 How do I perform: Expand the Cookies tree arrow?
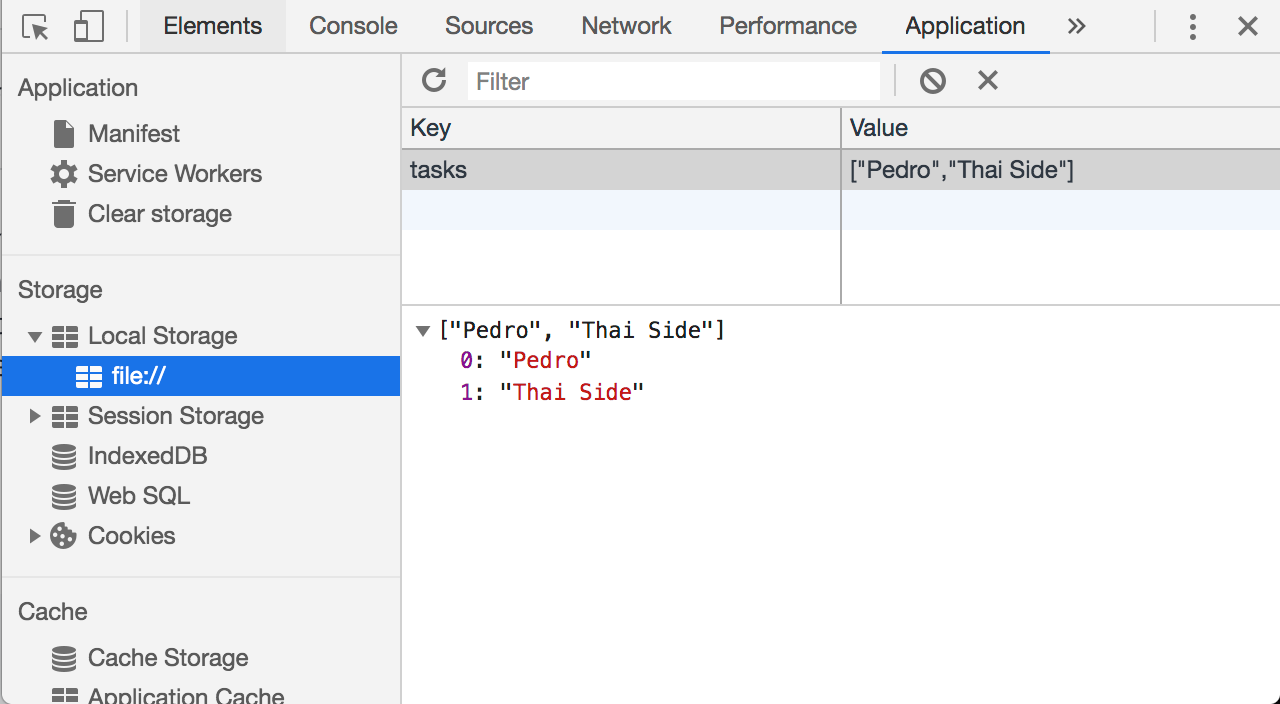tap(35, 536)
